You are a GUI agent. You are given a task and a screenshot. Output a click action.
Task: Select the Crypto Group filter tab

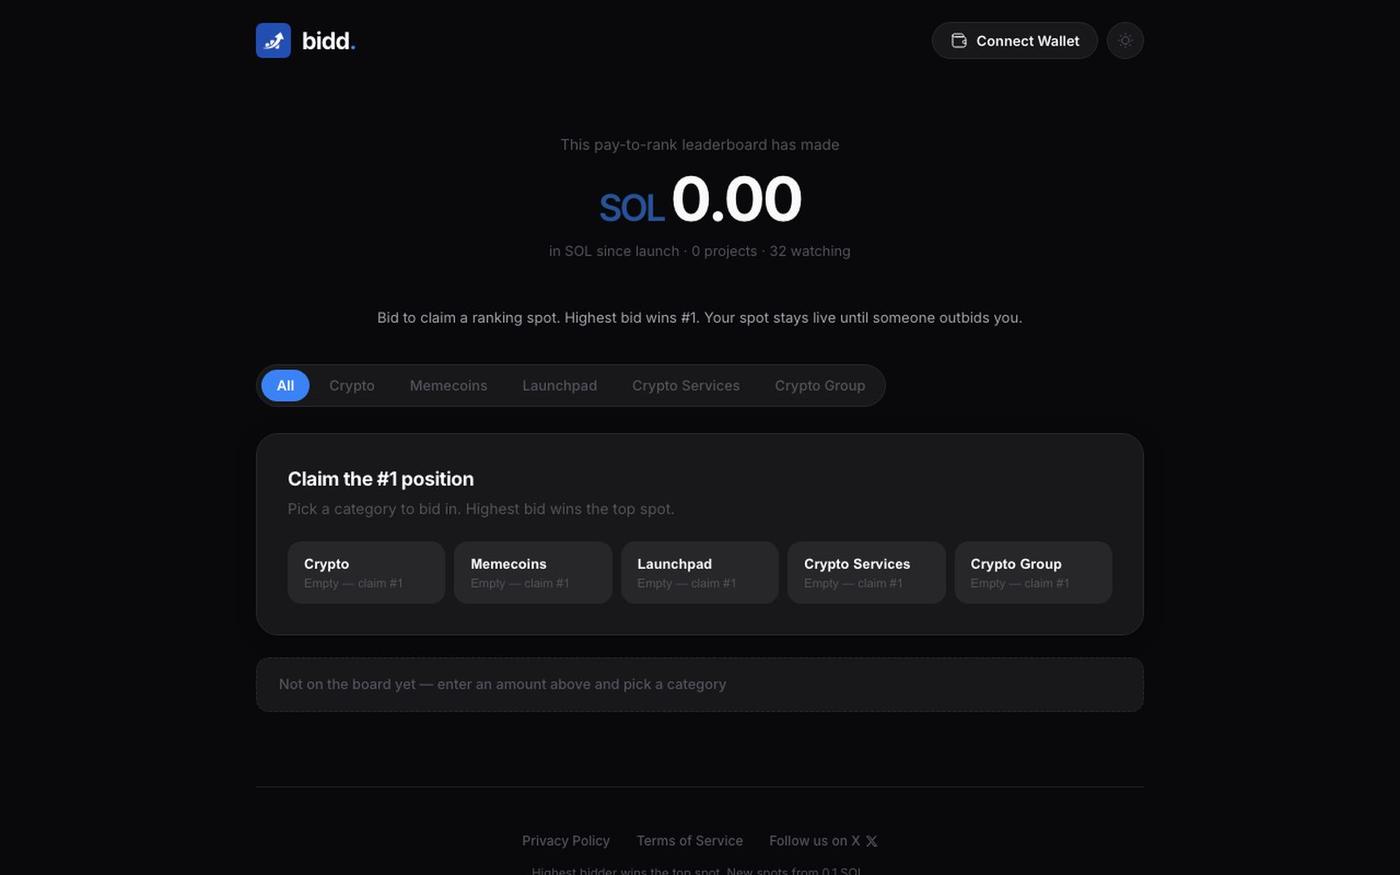(820, 385)
